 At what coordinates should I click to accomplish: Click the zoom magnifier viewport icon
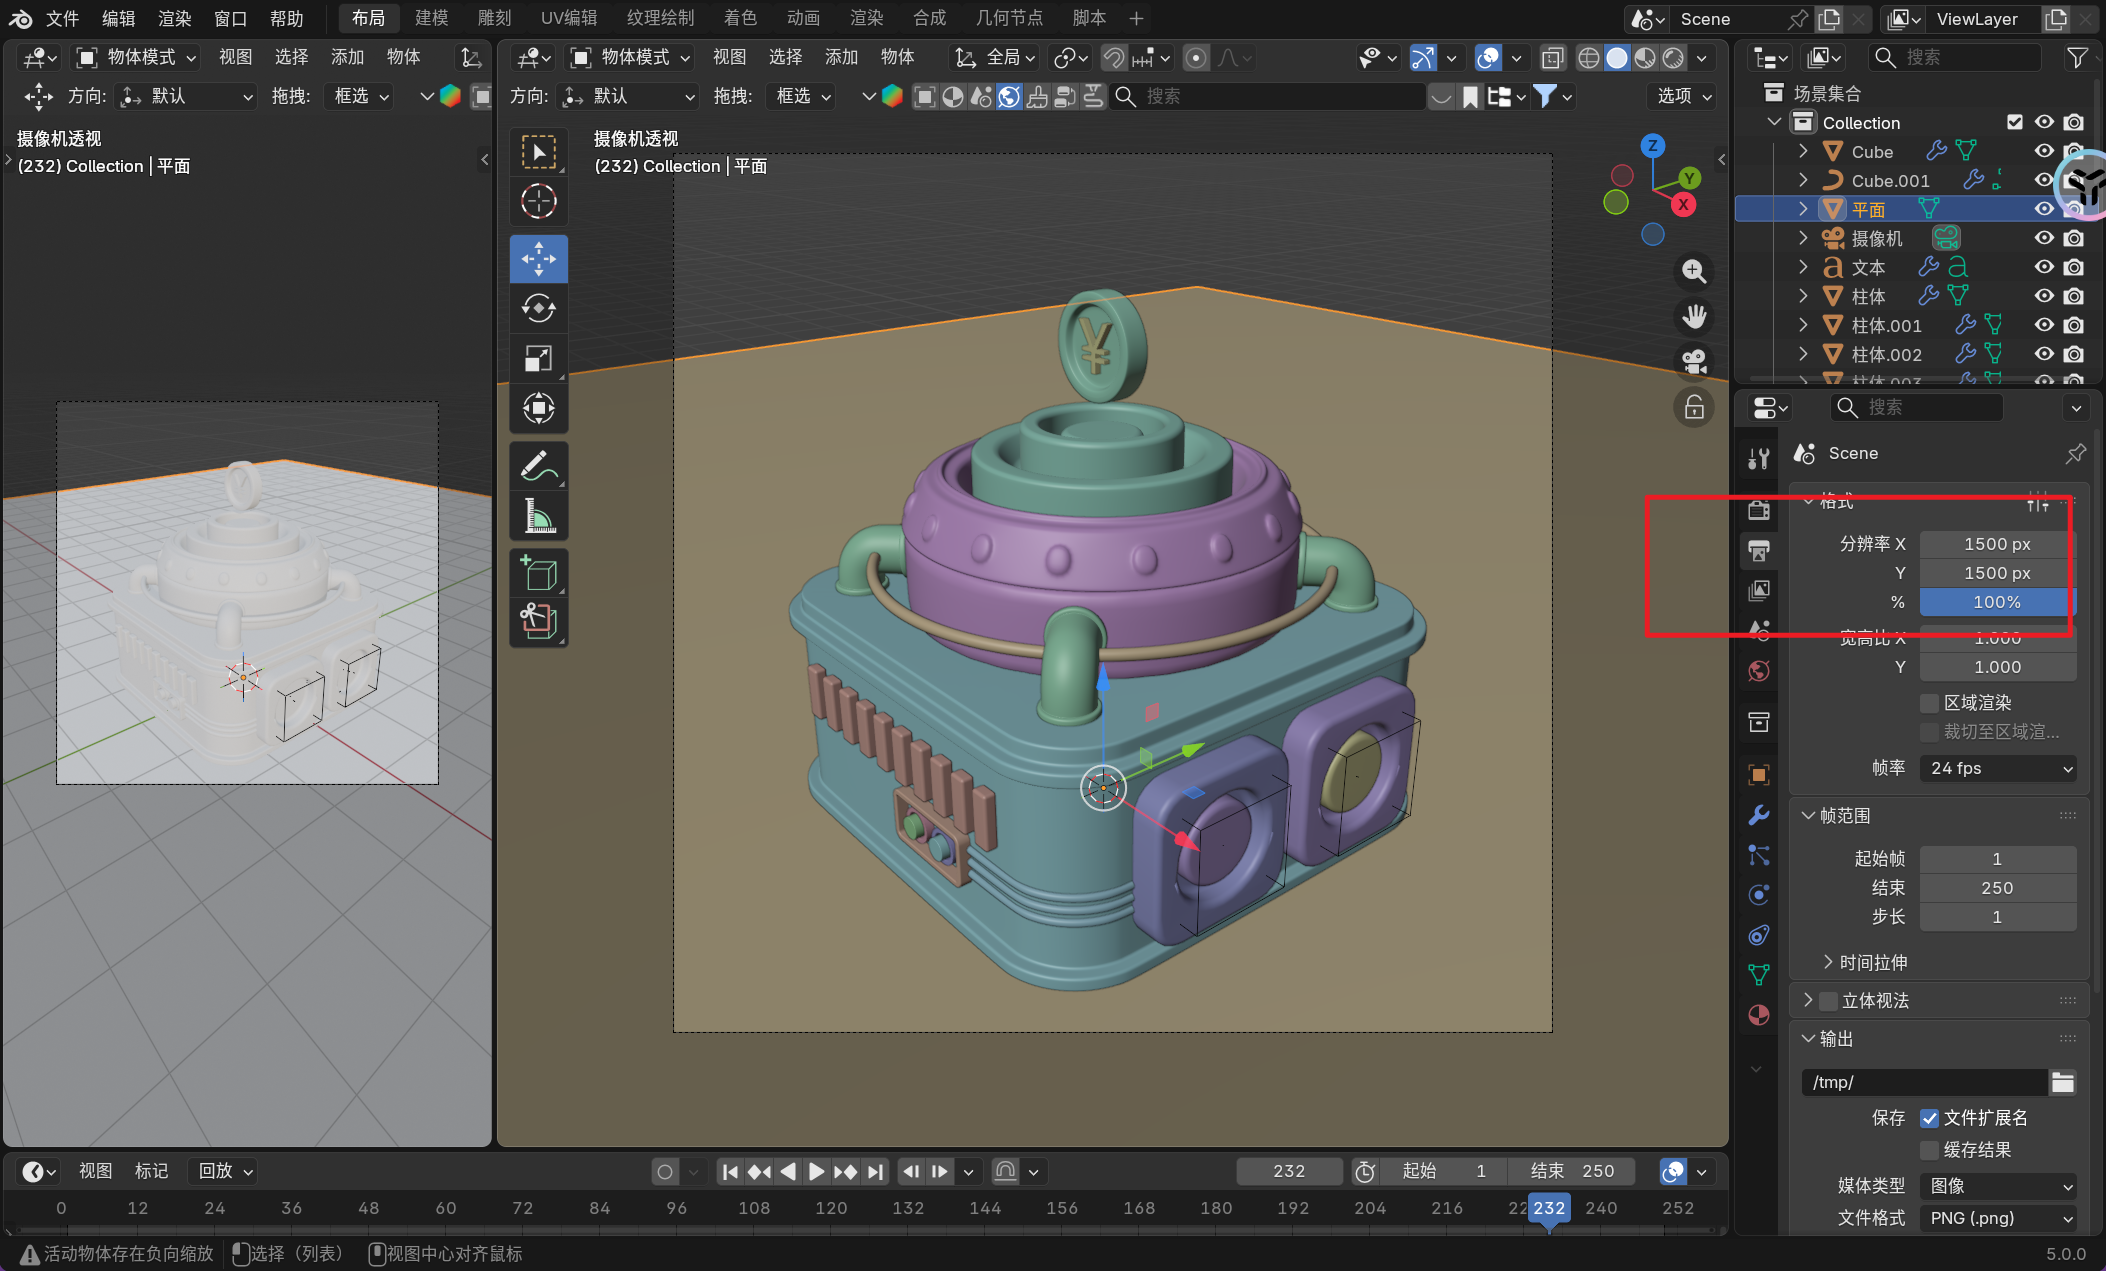[x=1694, y=271]
